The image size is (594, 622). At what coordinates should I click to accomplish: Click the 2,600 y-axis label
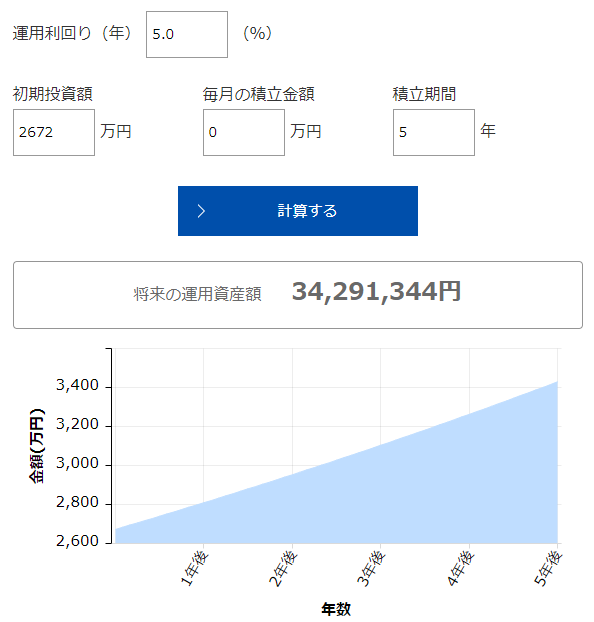click(x=77, y=541)
